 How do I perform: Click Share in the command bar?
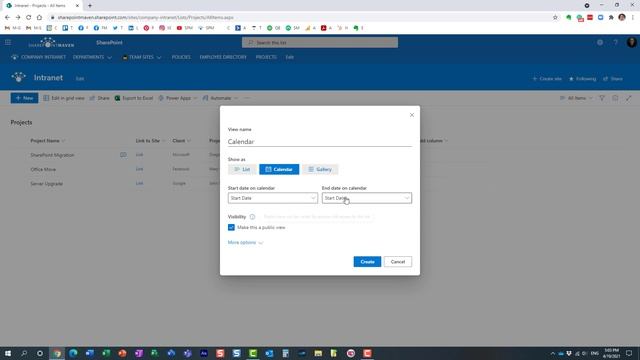pyautogui.click(x=100, y=98)
